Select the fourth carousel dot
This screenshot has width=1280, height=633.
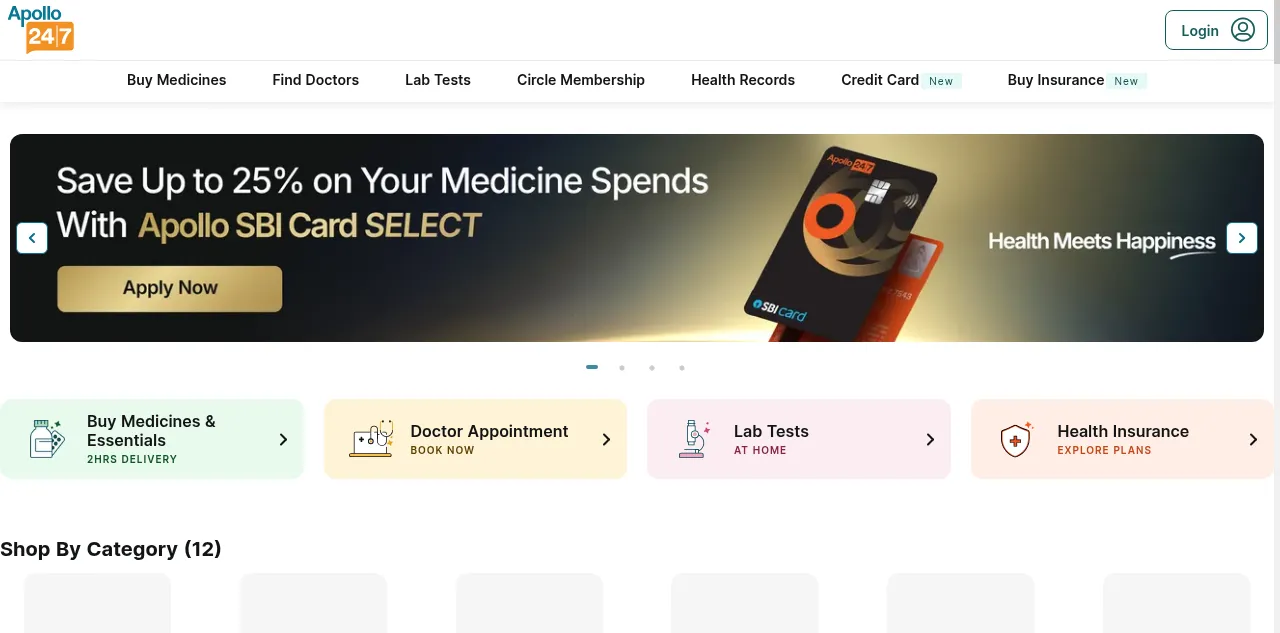[x=682, y=368]
